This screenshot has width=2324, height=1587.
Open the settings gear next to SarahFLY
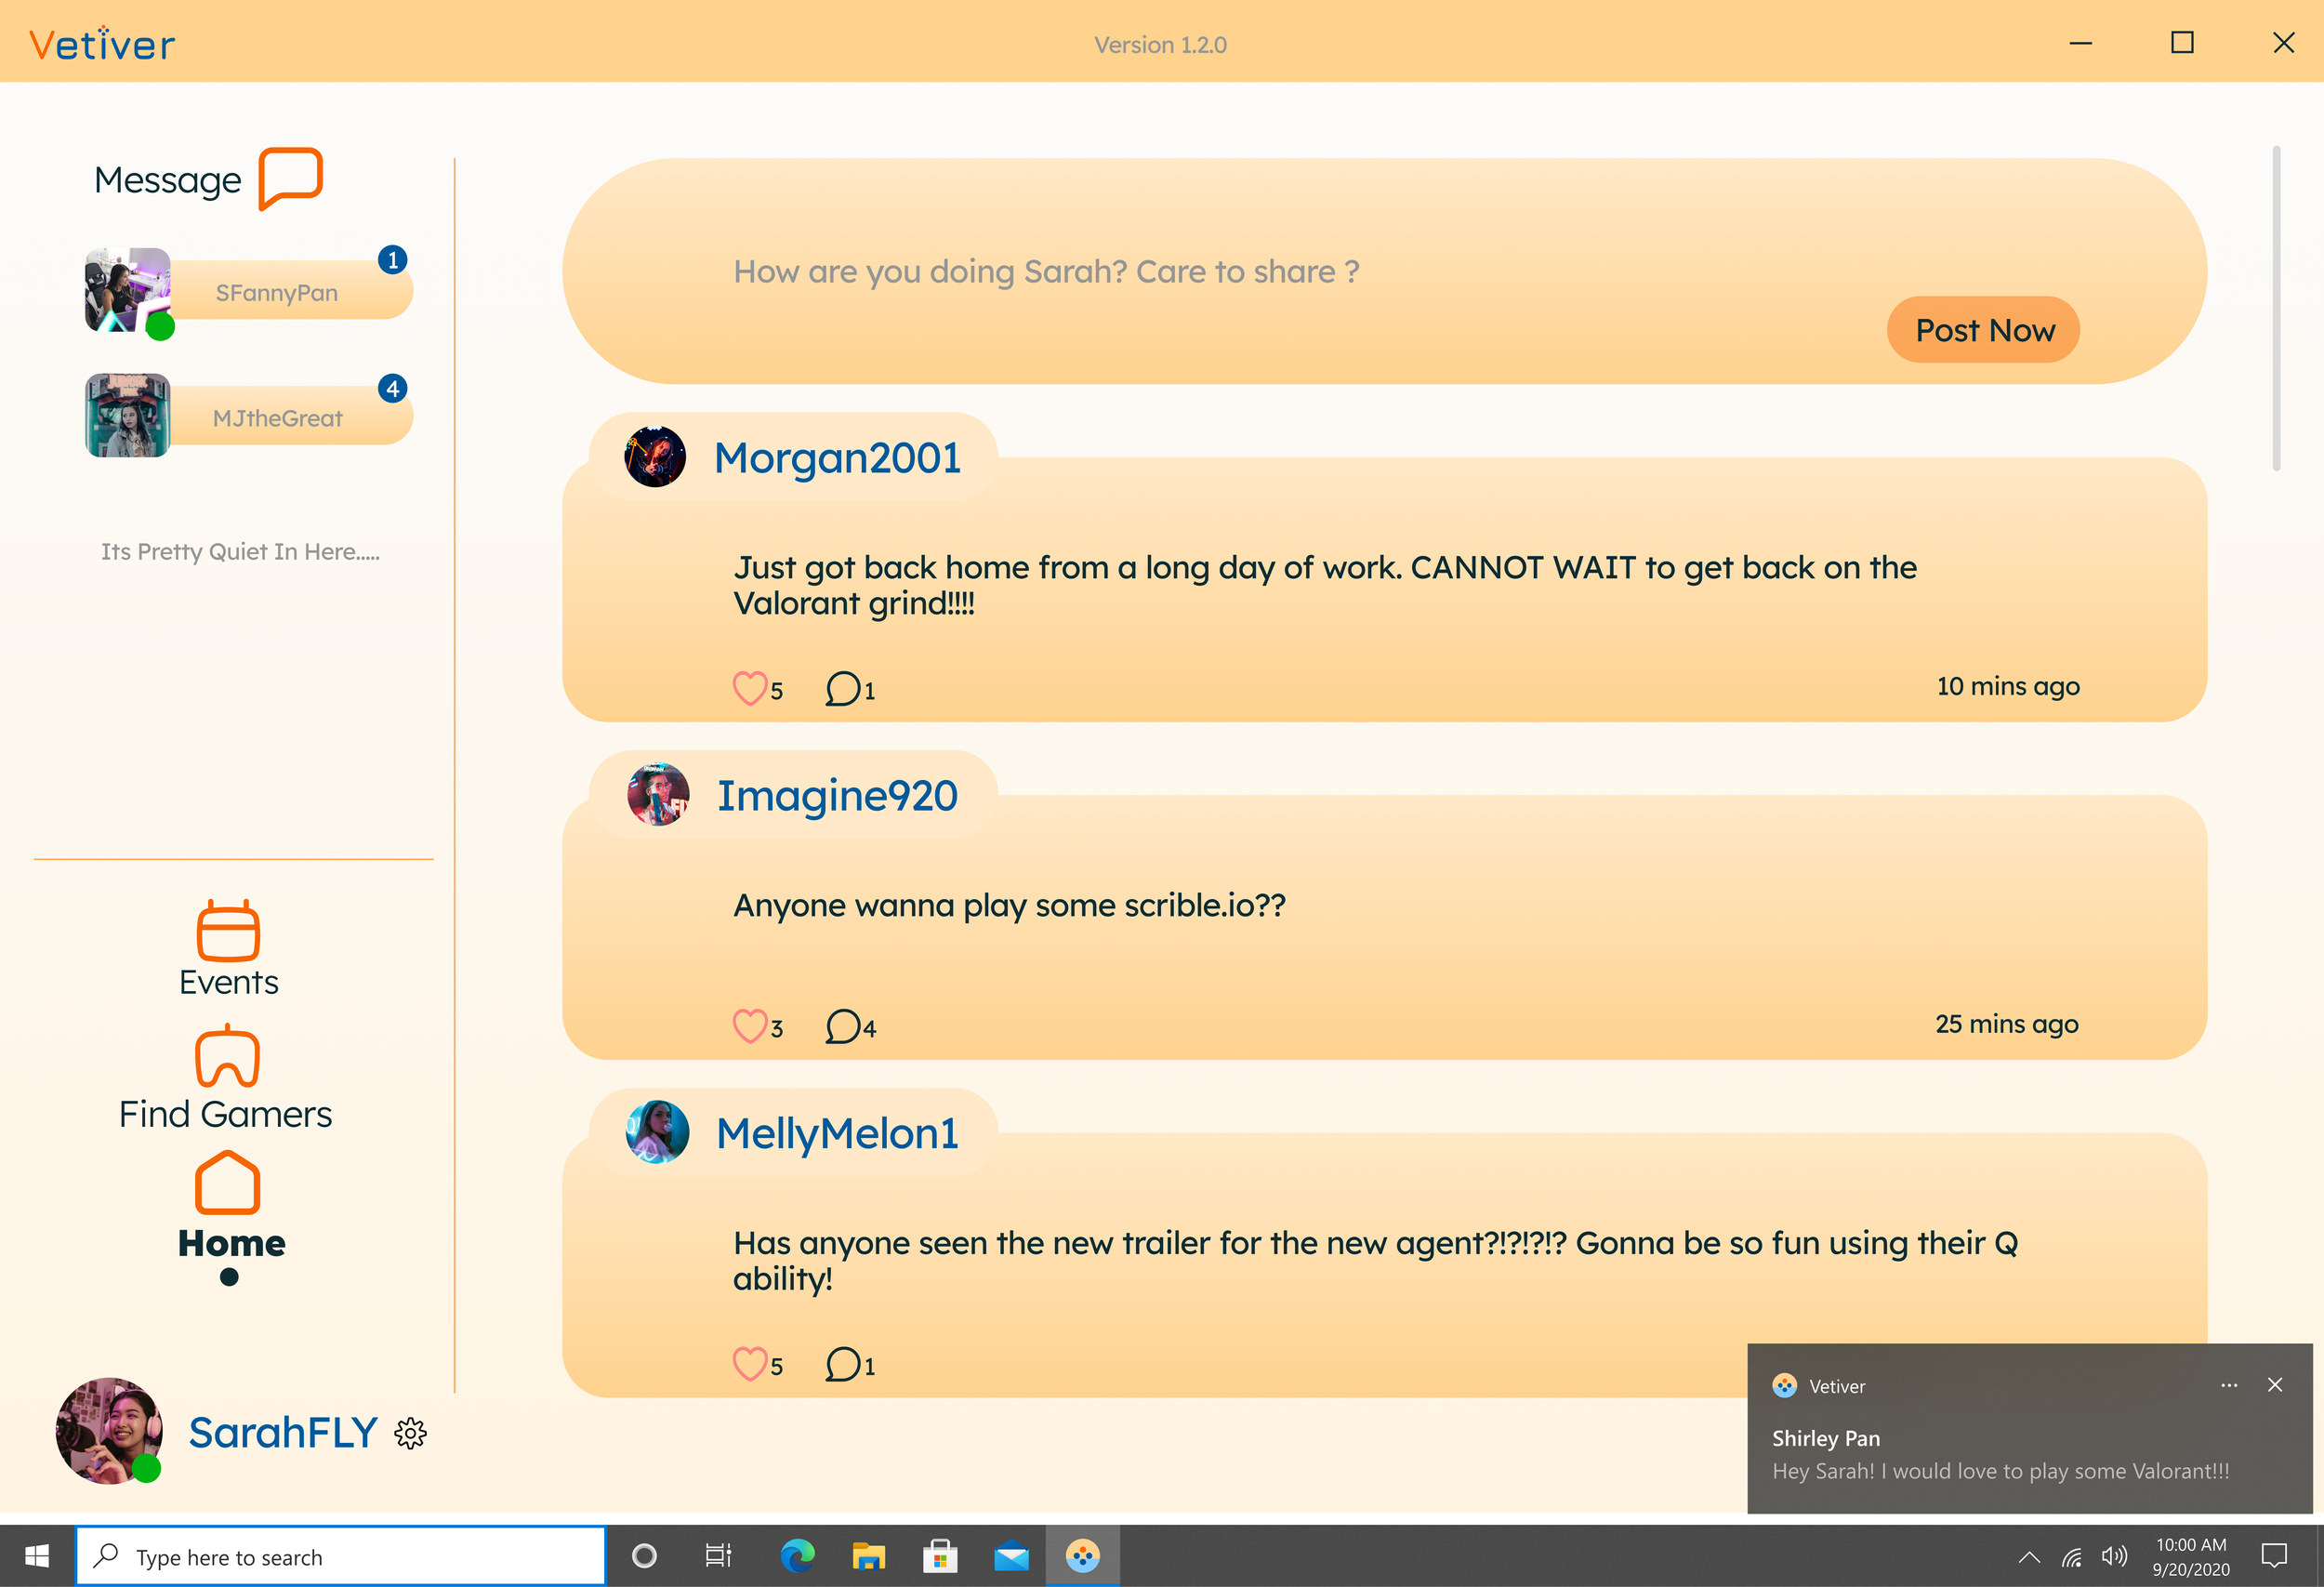tap(410, 1433)
